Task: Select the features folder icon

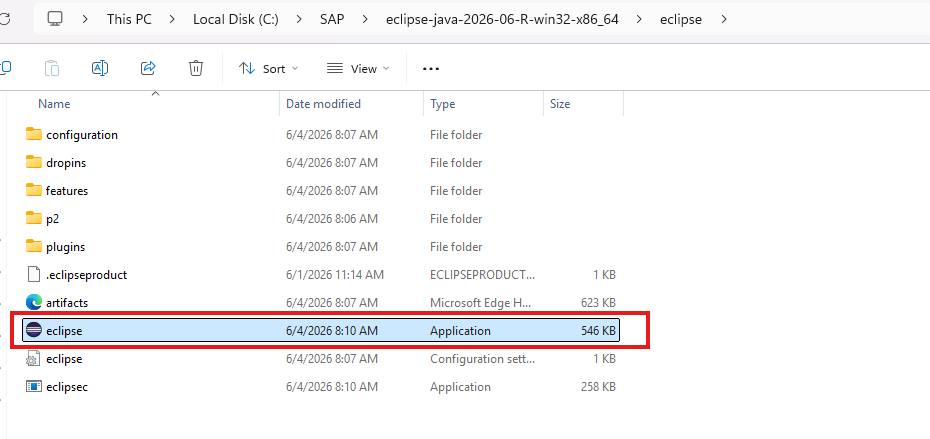Action: pyautogui.click(x=34, y=190)
